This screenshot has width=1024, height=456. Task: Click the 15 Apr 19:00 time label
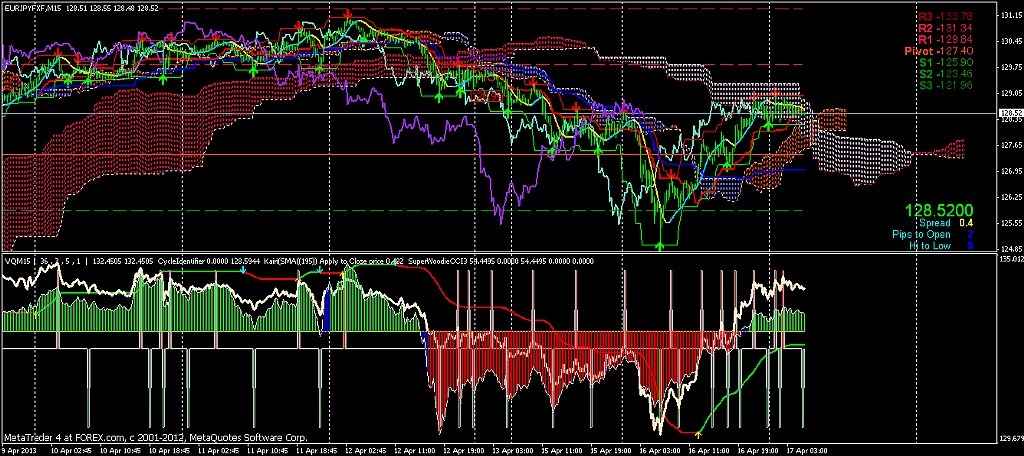coord(611,450)
